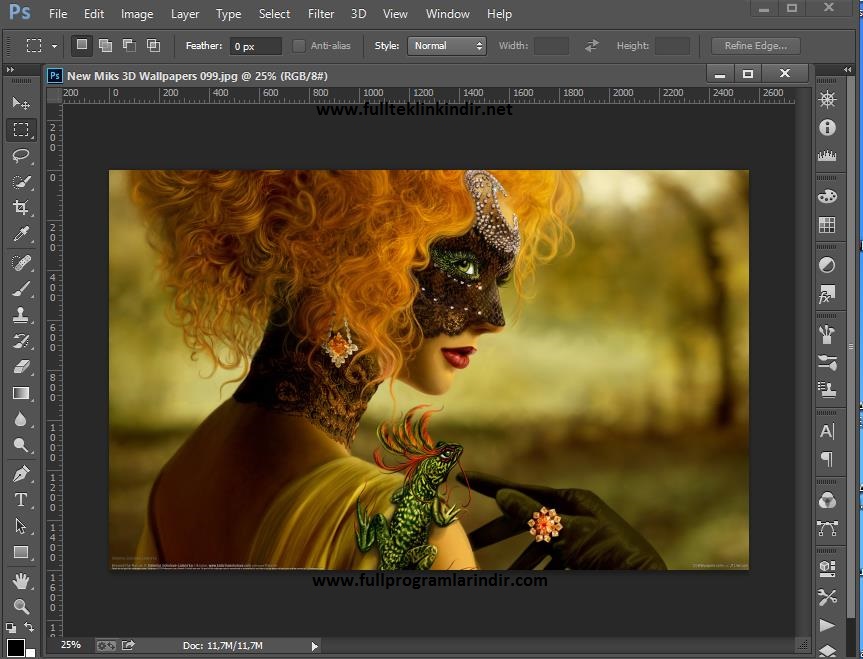Choose Subtract from selection mode

coord(129,46)
